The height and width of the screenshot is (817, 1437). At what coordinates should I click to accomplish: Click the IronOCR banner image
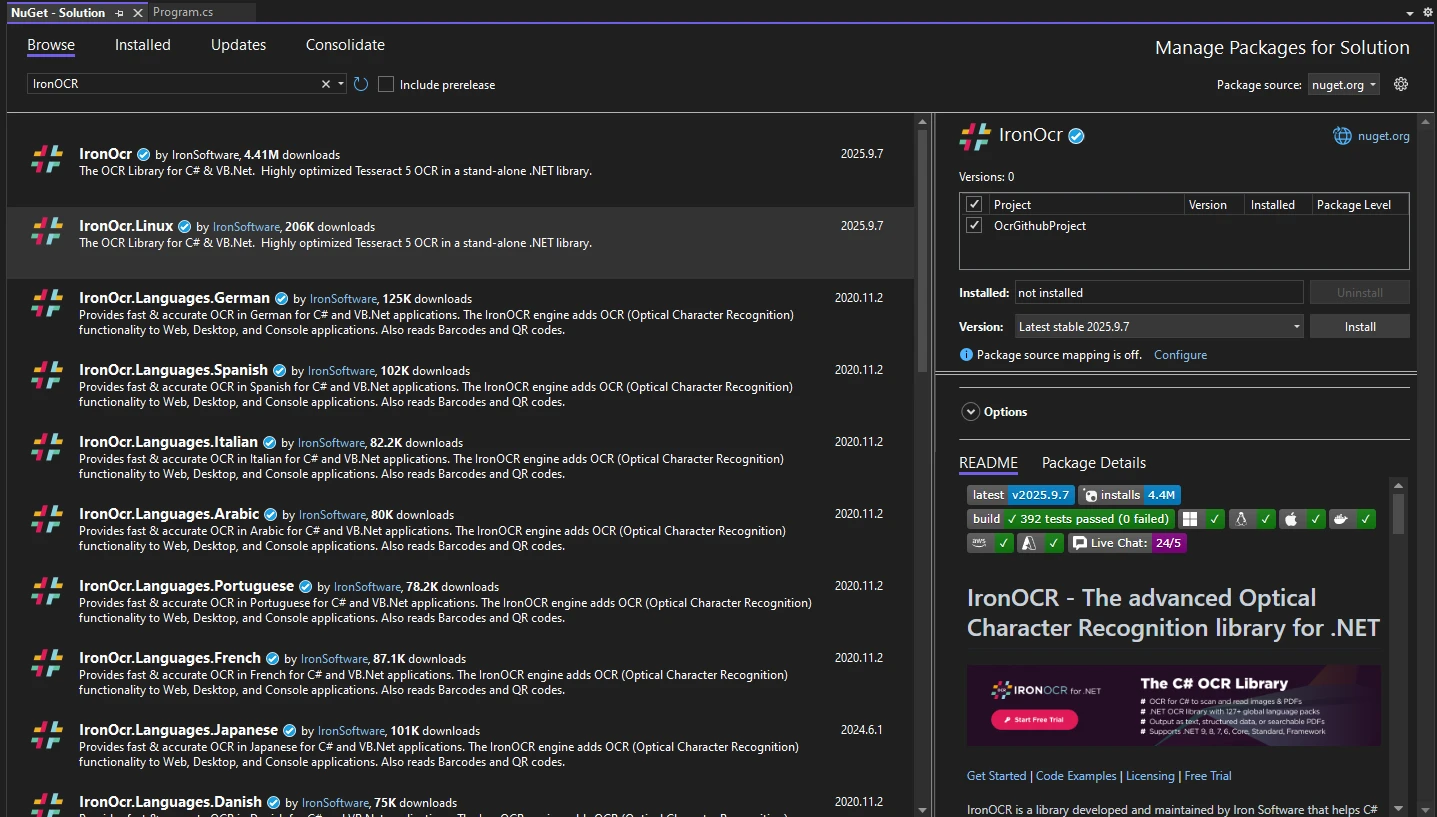(x=1173, y=705)
